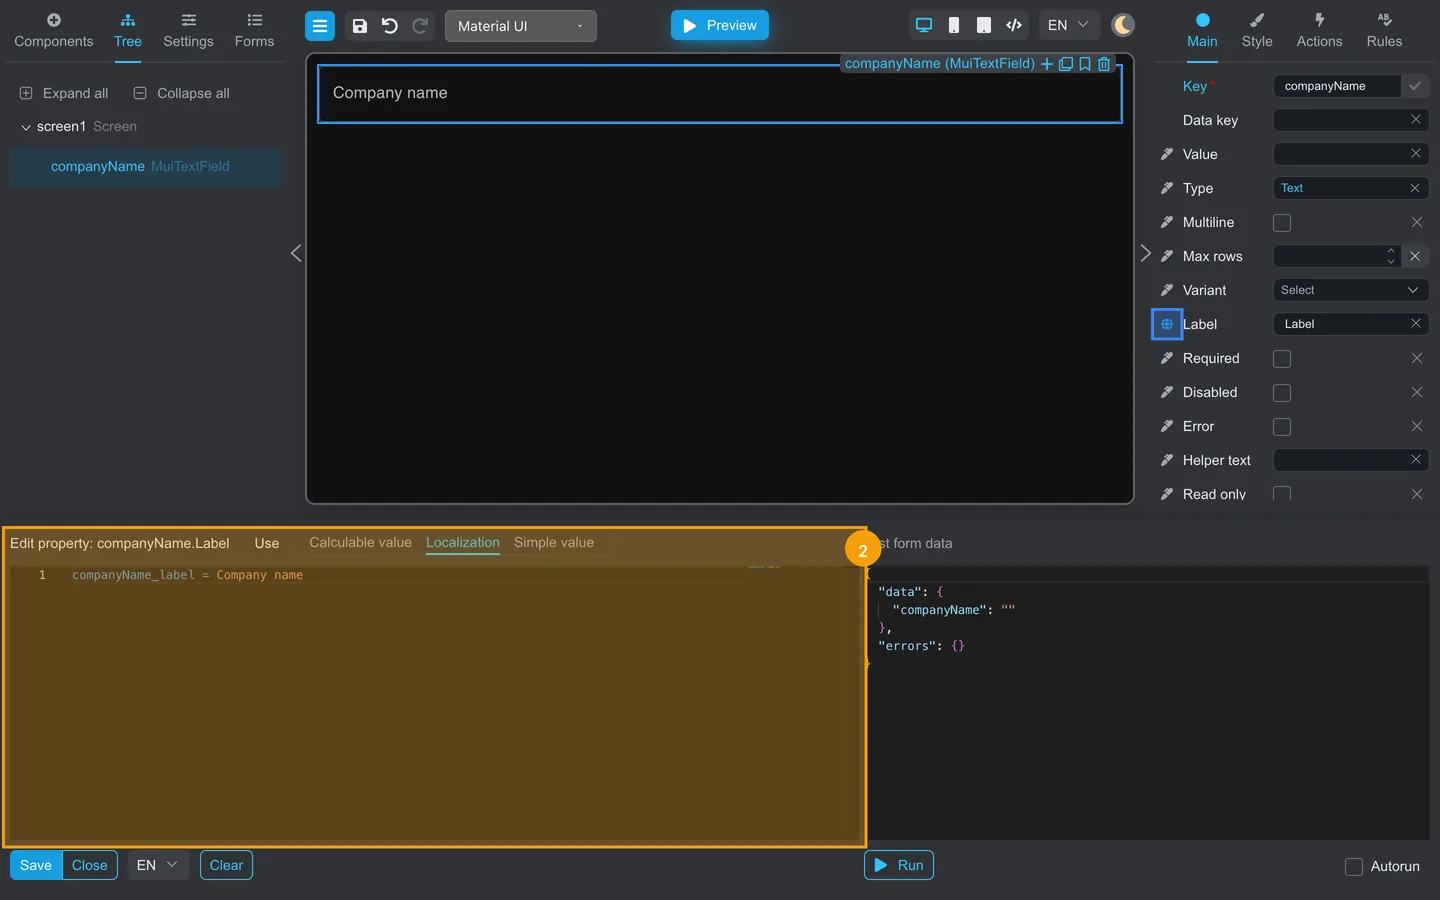Edit the Required property with its pencil icon

(x=1167, y=358)
